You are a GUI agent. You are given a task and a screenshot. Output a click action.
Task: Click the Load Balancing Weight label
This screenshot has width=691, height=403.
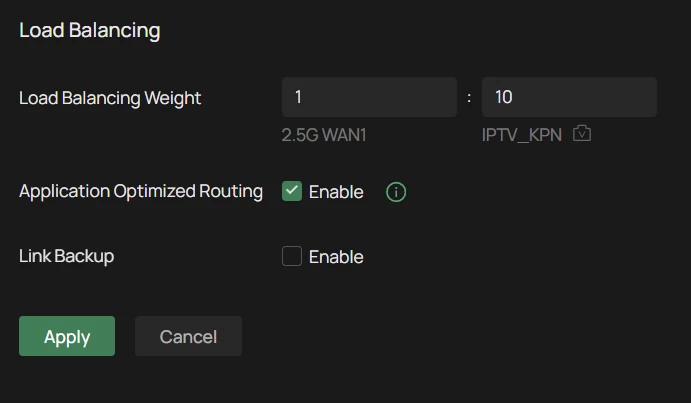pos(110,98)
